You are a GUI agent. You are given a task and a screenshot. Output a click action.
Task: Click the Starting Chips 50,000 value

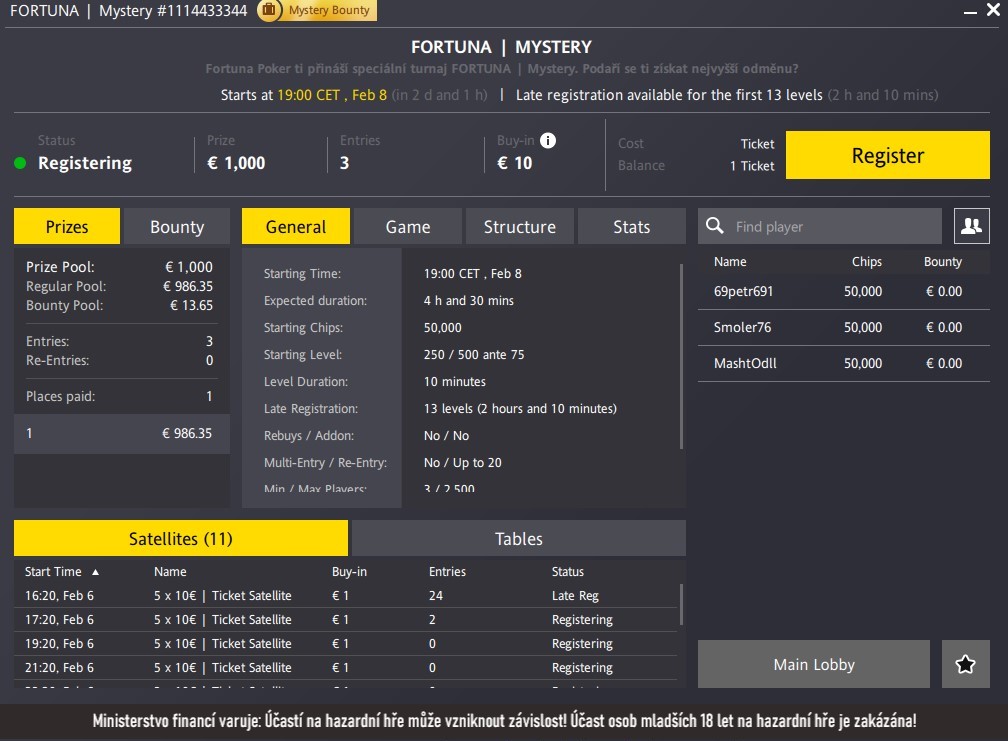click(442, 327)
